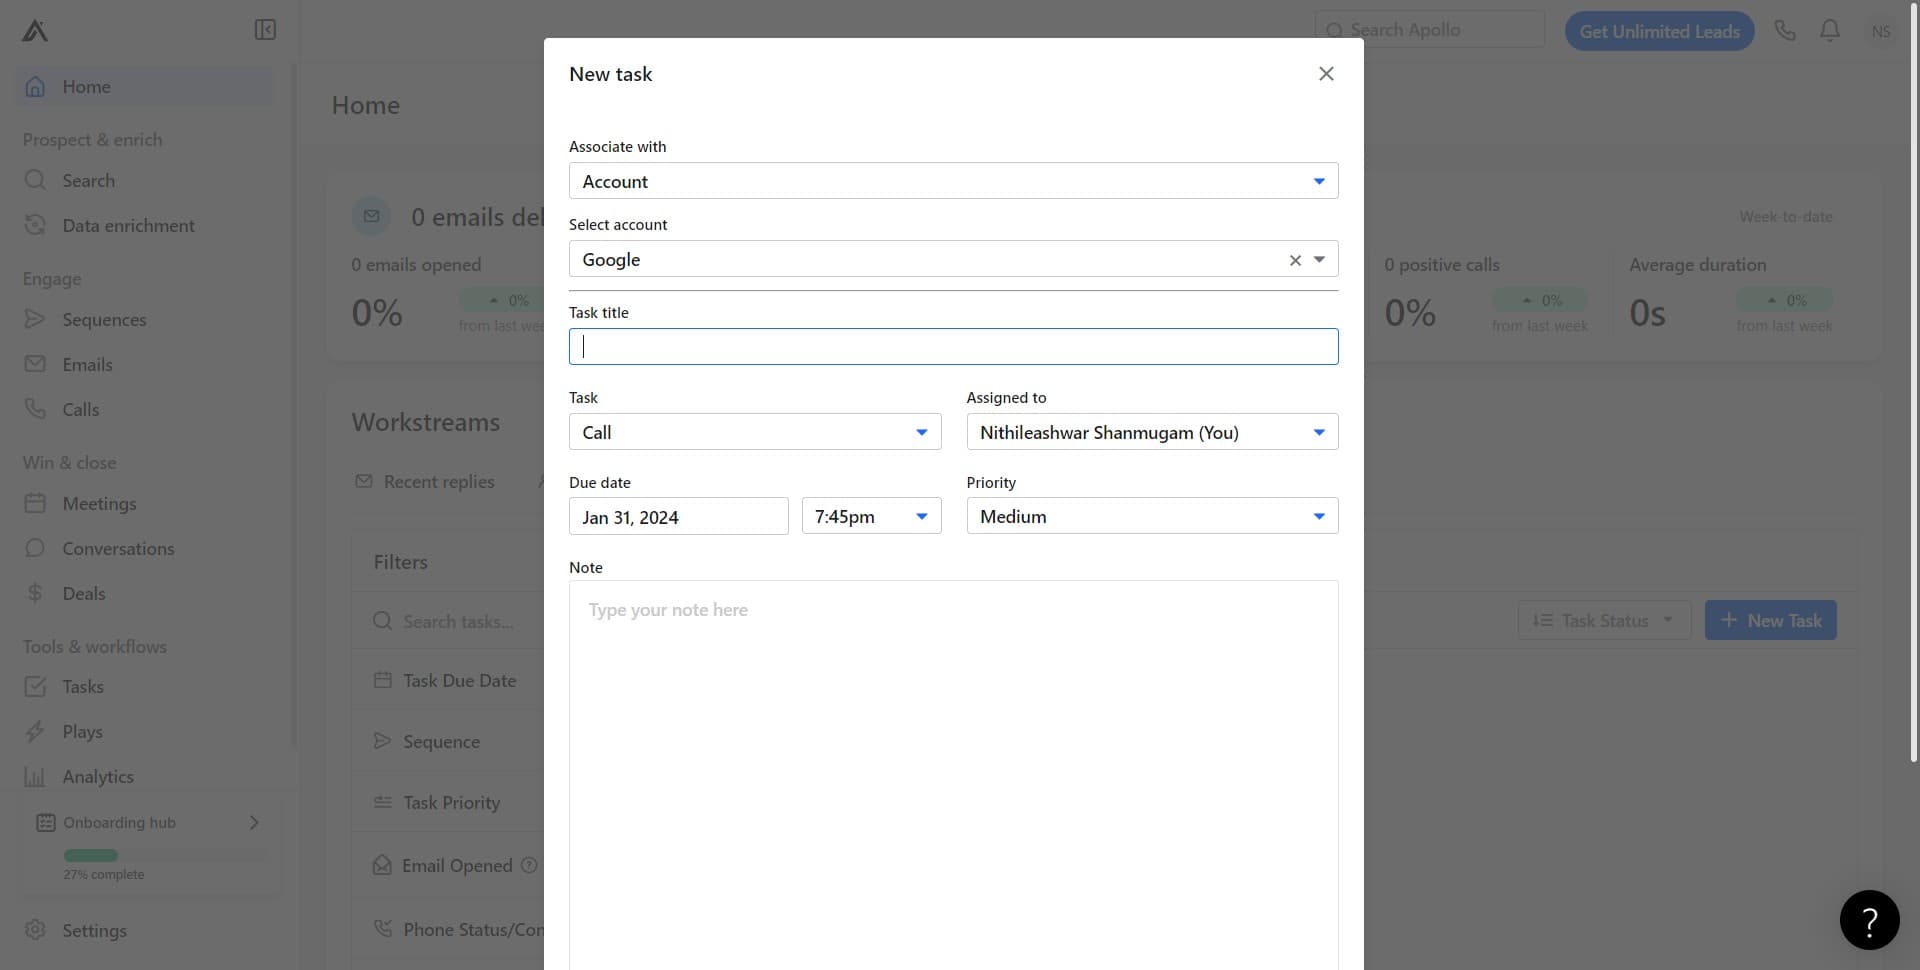Viewport: 1920px width, 970px height.
Task: Expand the Onboarding hub panel
Action: click(x=254, y=822)
